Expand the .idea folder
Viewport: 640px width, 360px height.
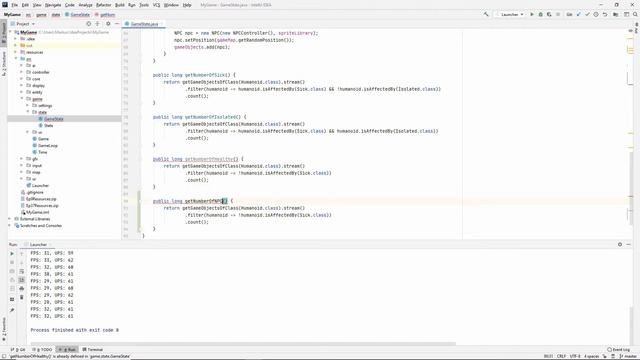(x=16, y=39)
